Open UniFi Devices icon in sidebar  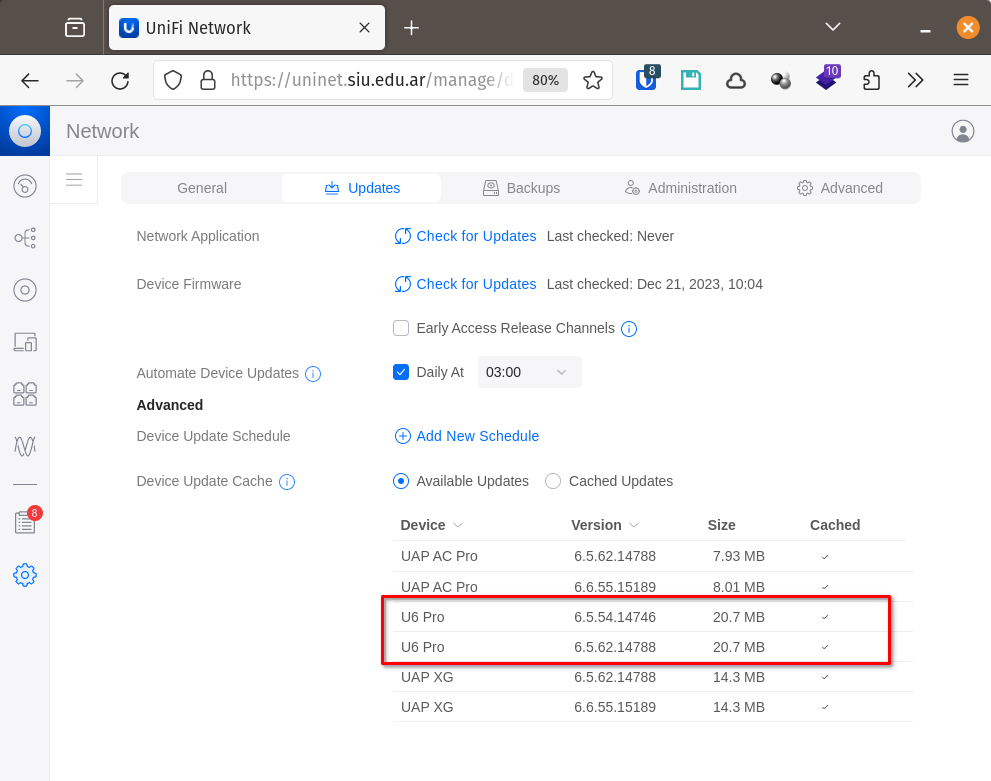(x=25, y=290)
